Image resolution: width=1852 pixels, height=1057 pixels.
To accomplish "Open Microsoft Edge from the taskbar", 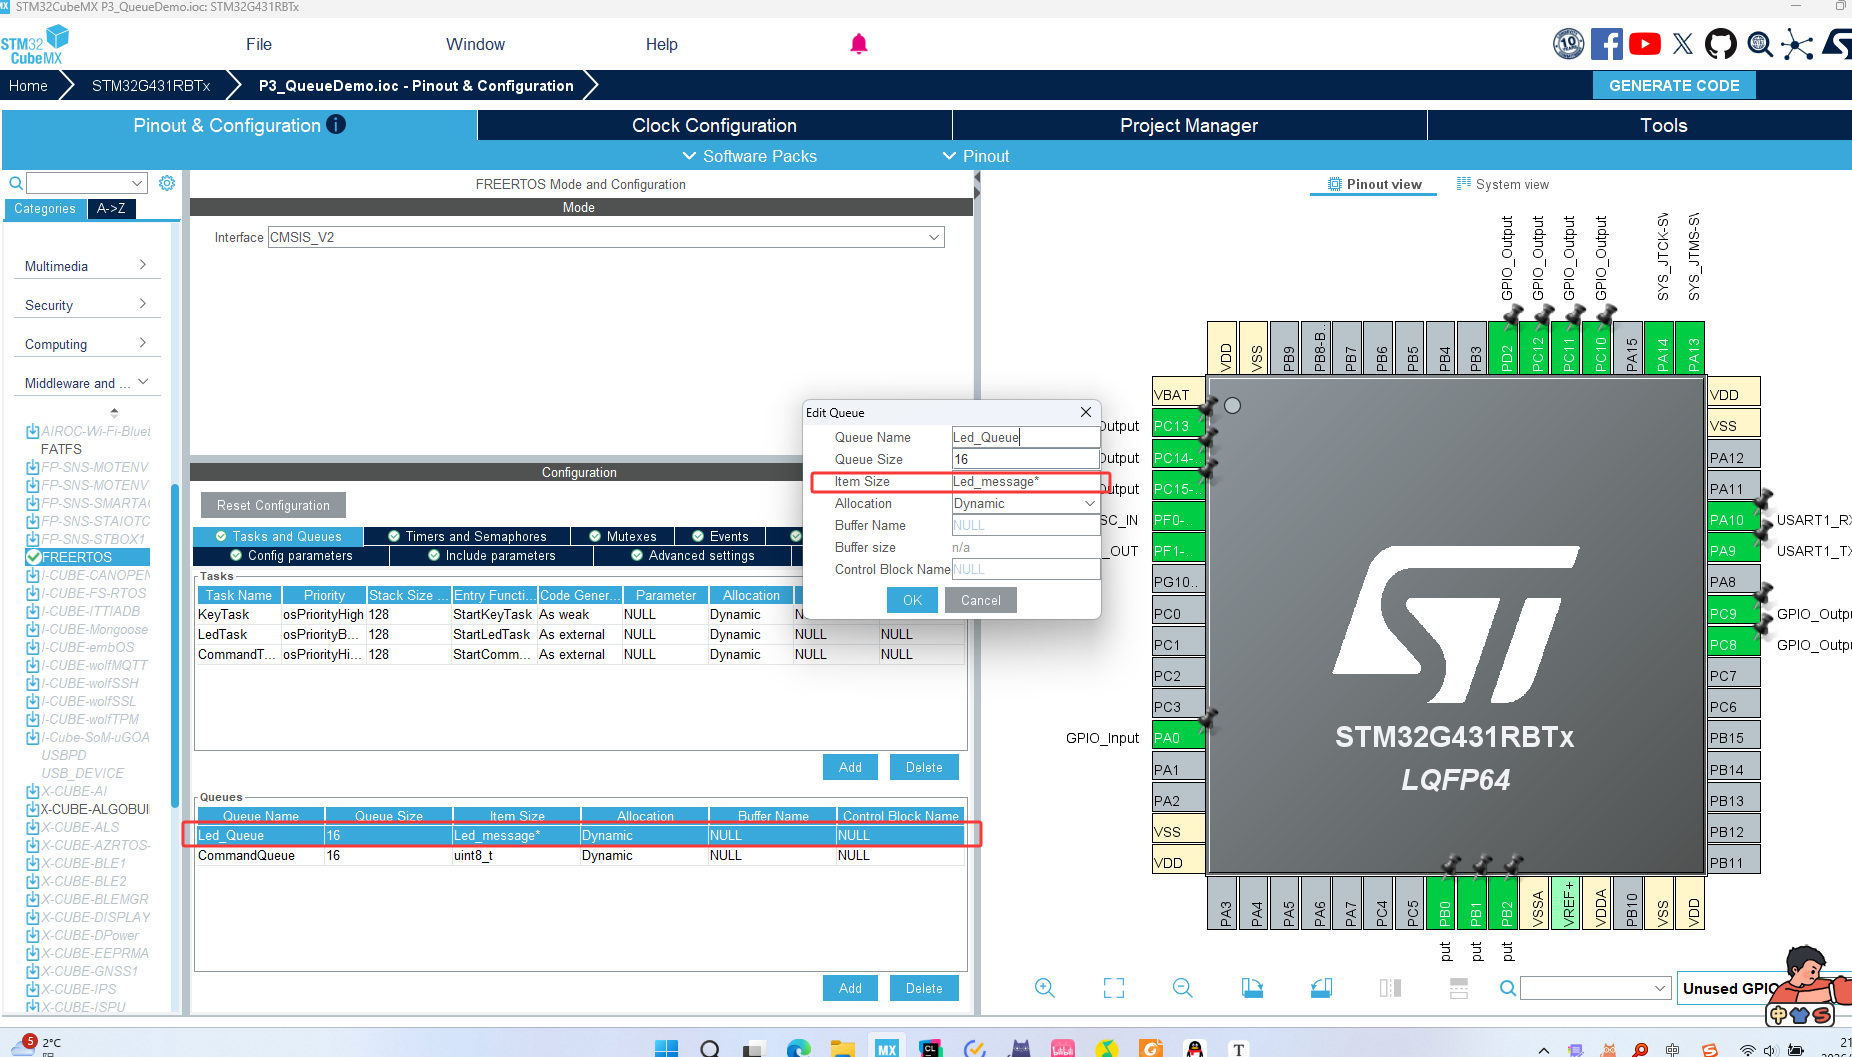I will [799, 1048].
